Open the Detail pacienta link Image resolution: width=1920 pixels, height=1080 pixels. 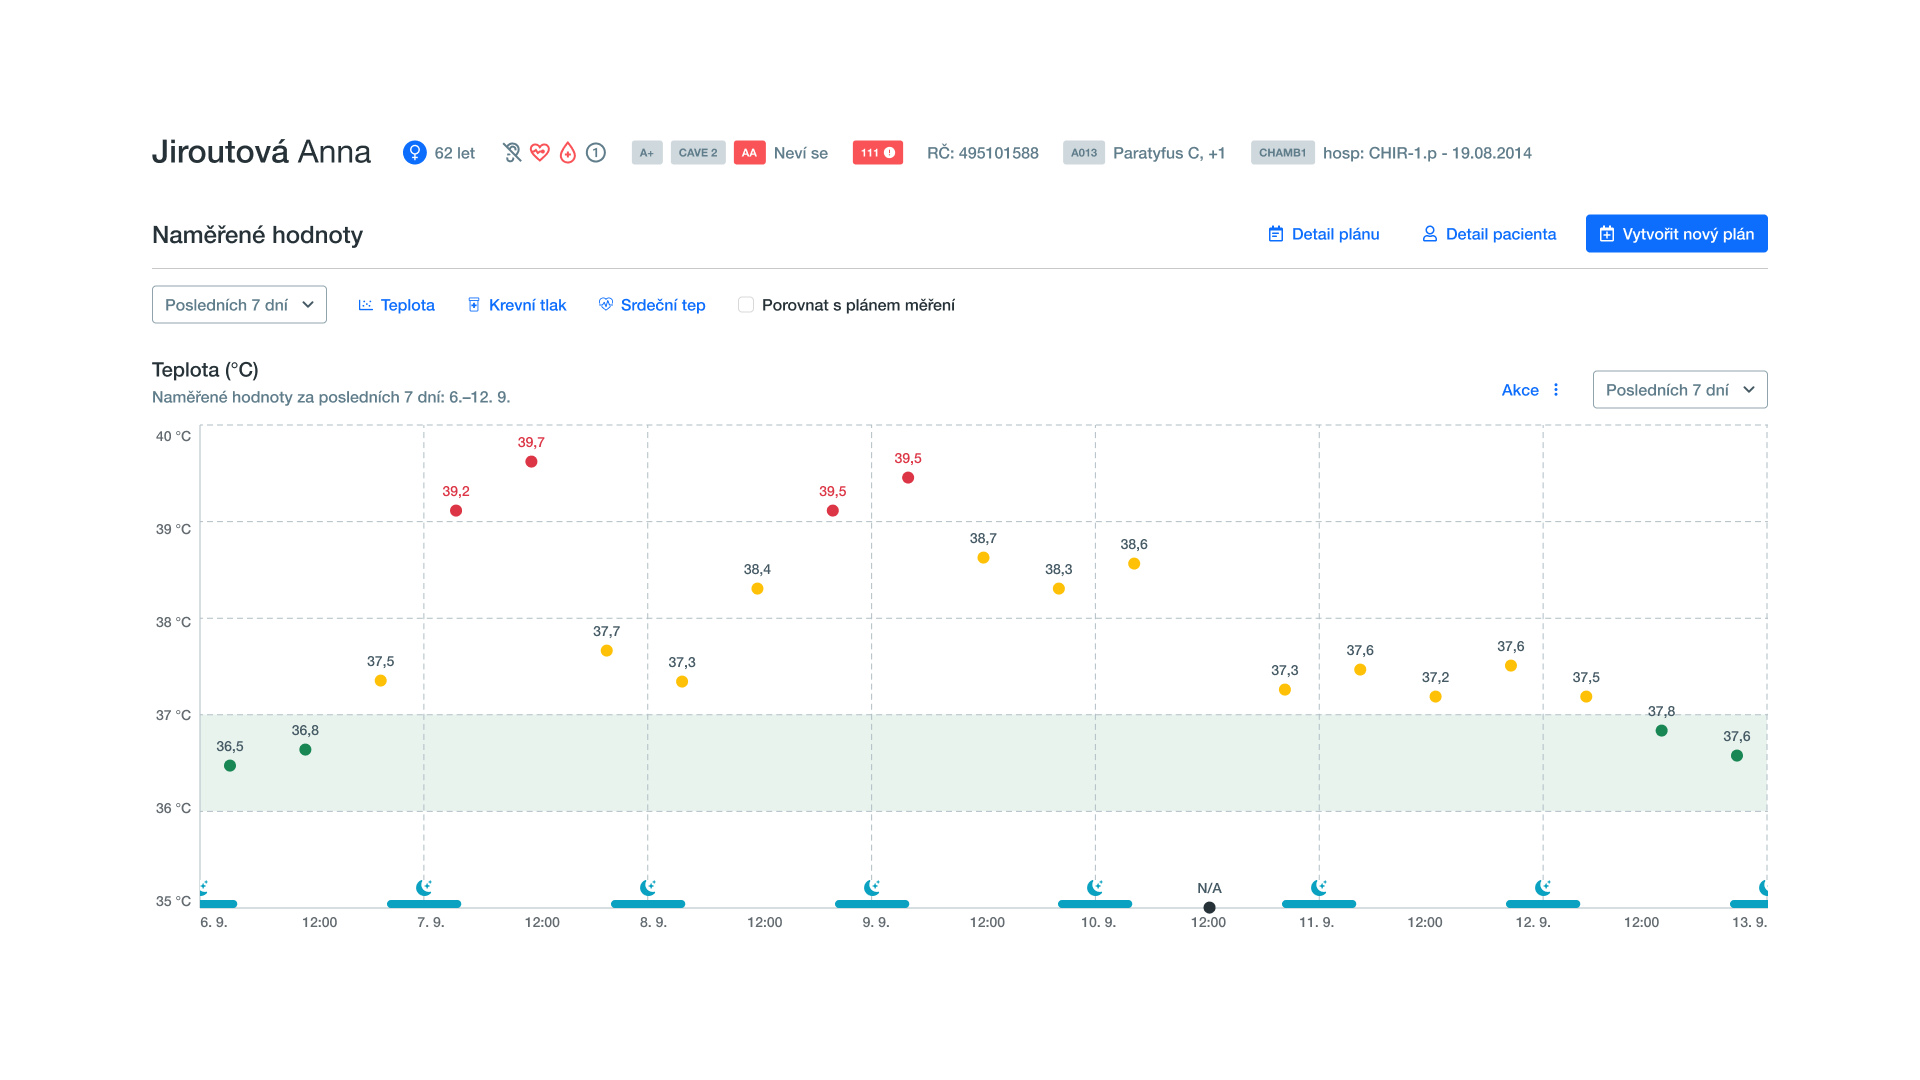pos(1489,234)
